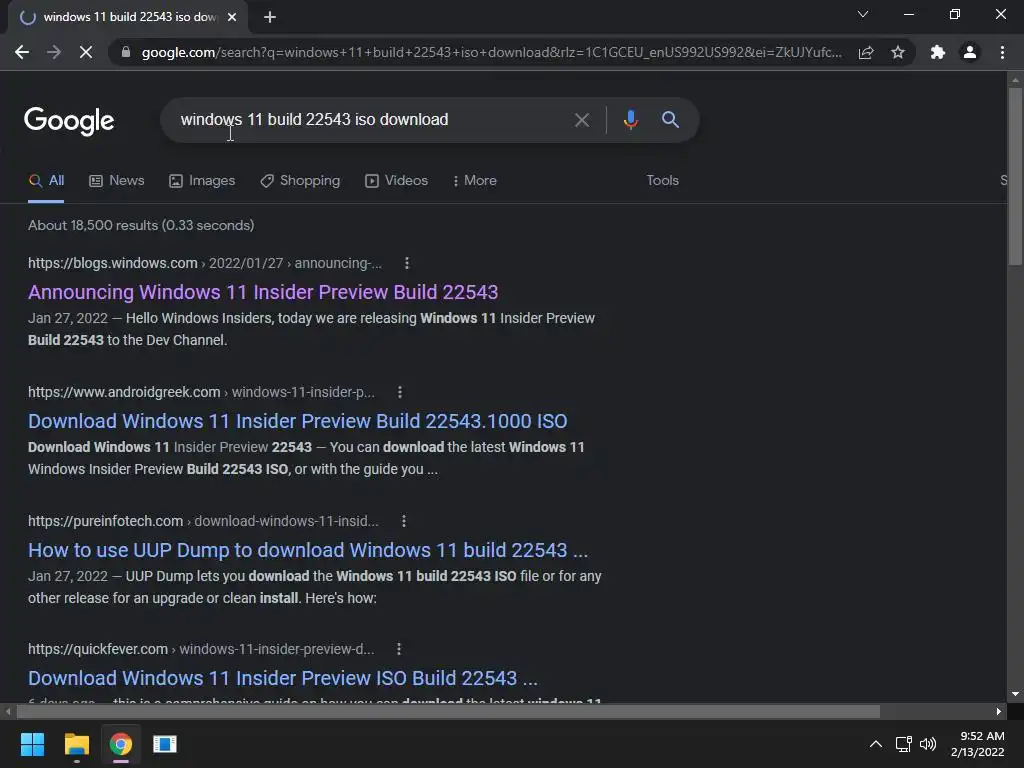
Task: Open the blue window app on taskbar
Action: pos(165,744)
